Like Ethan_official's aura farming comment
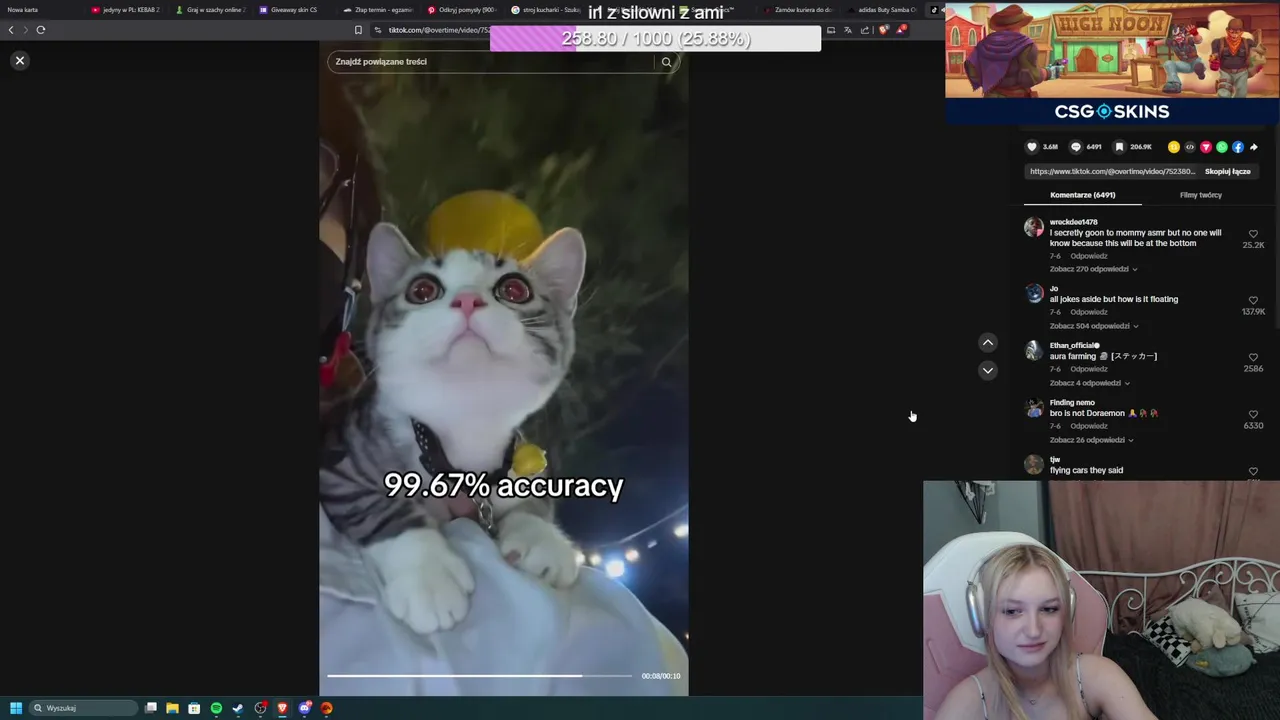Image resolution: width=1280 pixels, height=720 pixels. [1253, 357]
